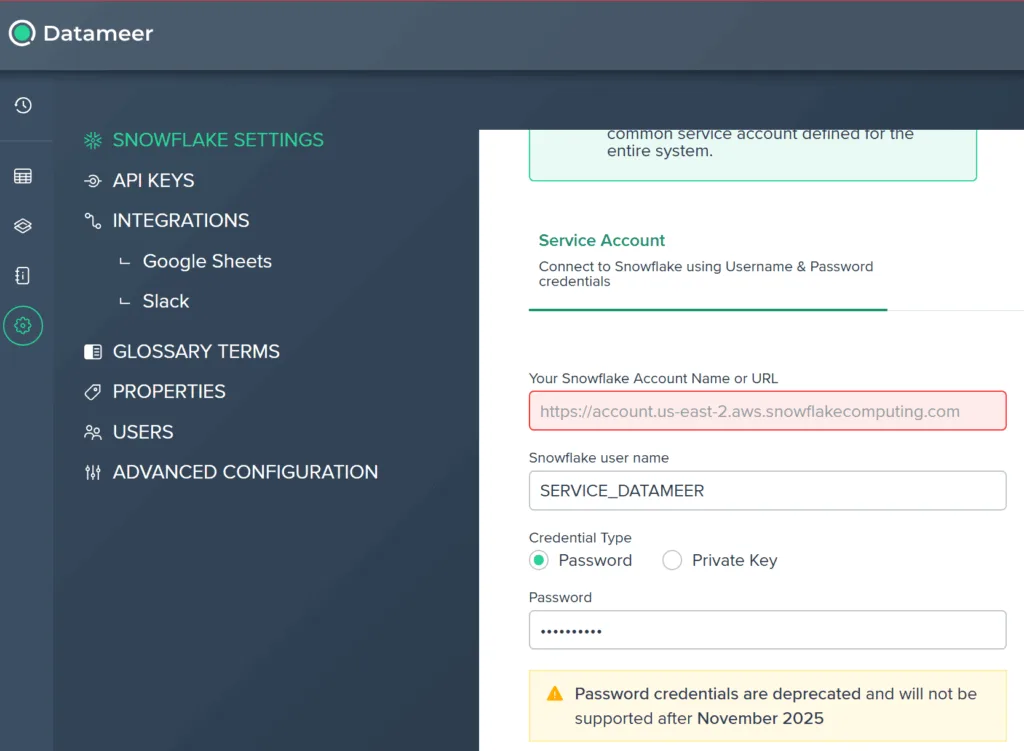Screen dimensions: 1024x751
Task: Select Slack integration
Action: click(166, 301)
